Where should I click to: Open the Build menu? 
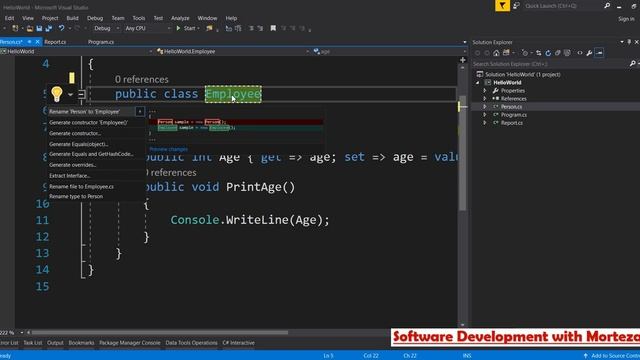(72, 18)
